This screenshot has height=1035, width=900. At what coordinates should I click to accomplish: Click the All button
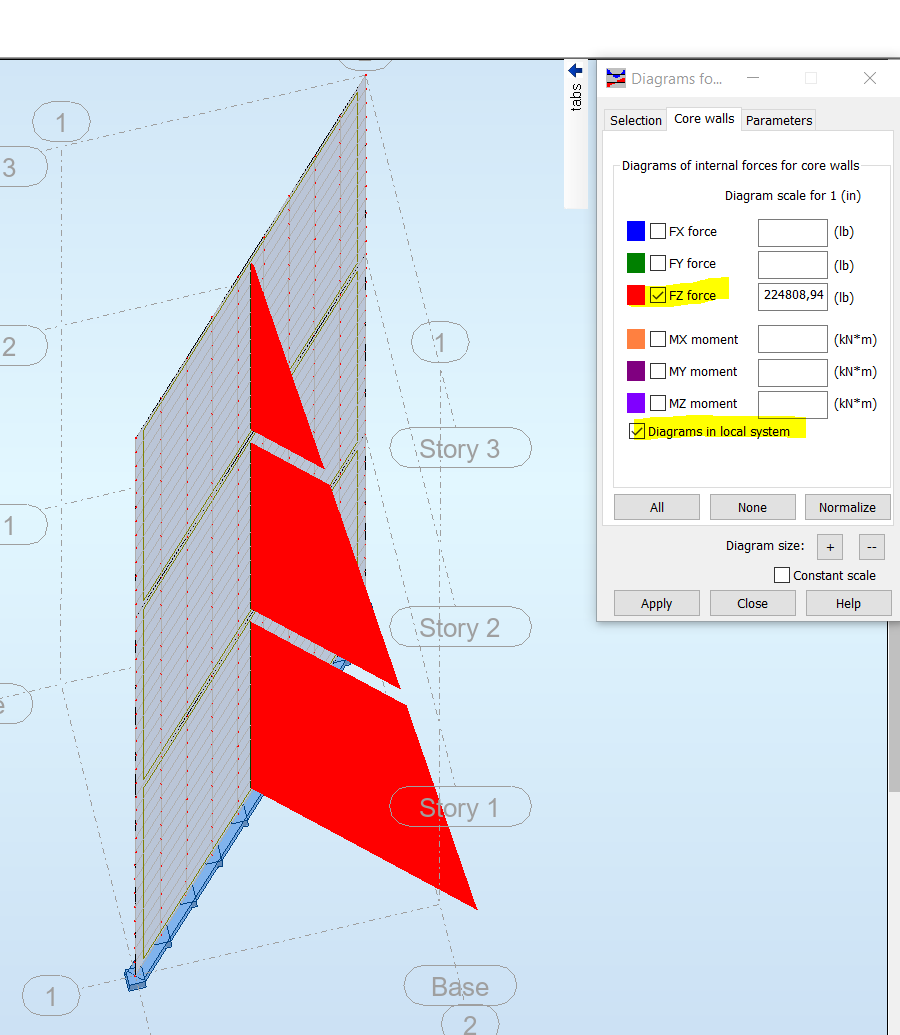pos(656,507)
